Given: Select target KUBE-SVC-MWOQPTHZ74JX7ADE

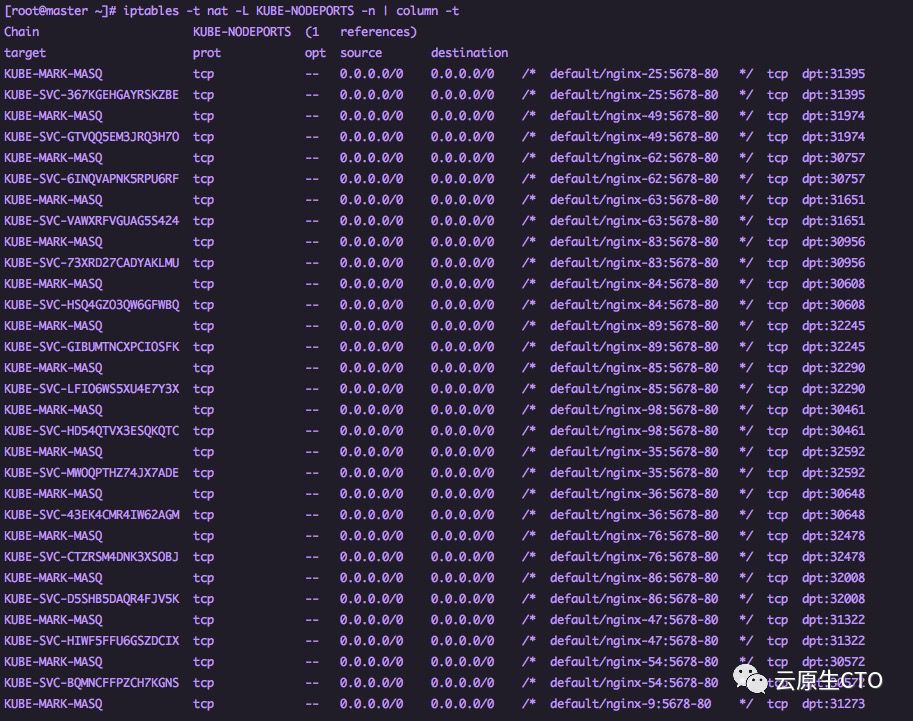Looking at the screenshot, I should pos(91,472).
